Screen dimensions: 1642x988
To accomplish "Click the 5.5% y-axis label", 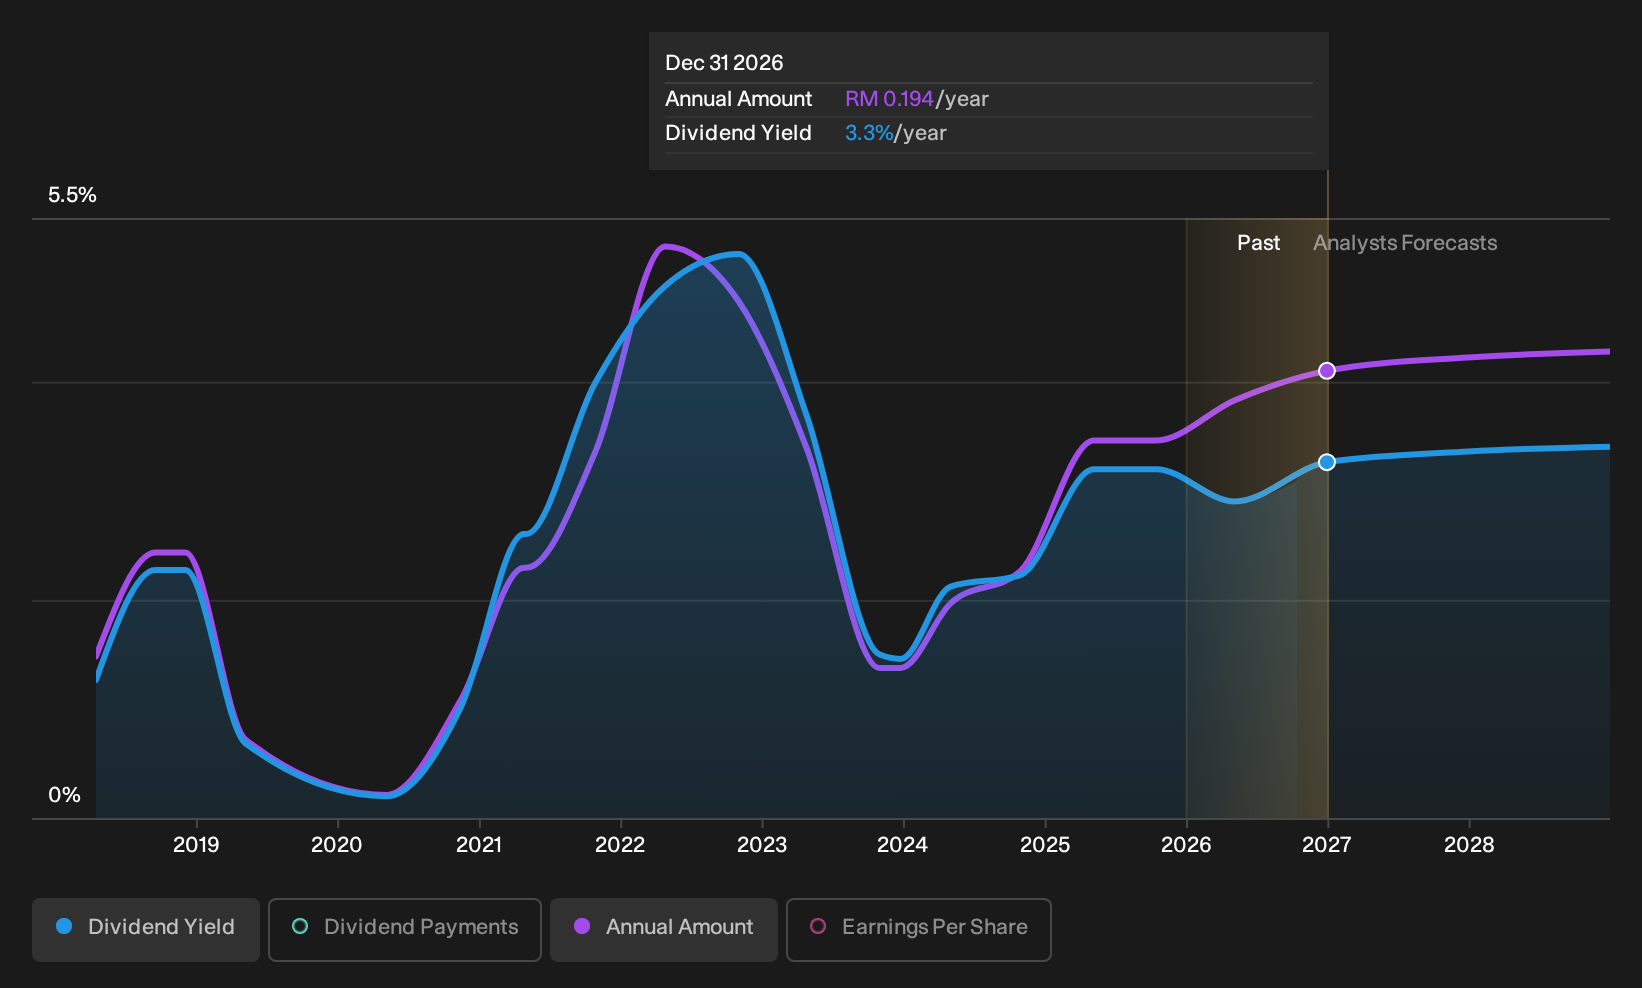I will click(72, 195).
